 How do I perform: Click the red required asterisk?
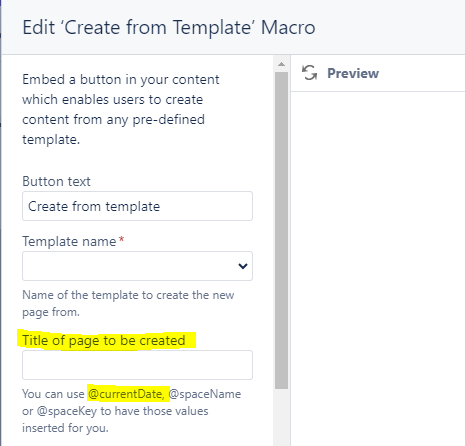(x=121, y=239)
